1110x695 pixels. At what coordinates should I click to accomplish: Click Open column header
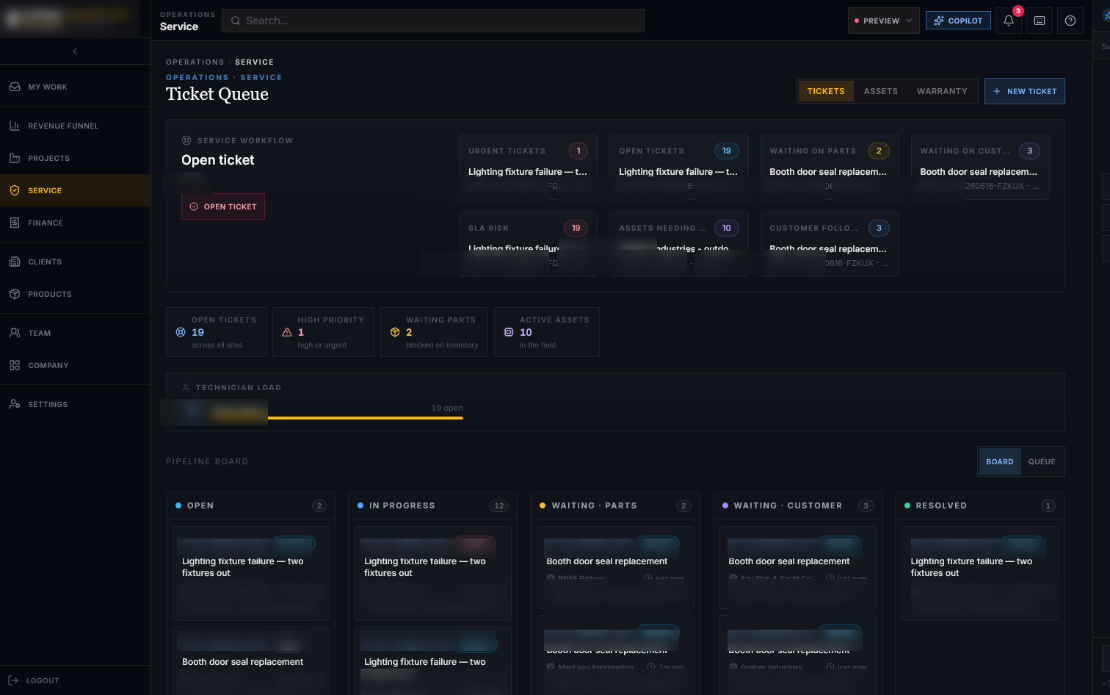coord(251,505)
